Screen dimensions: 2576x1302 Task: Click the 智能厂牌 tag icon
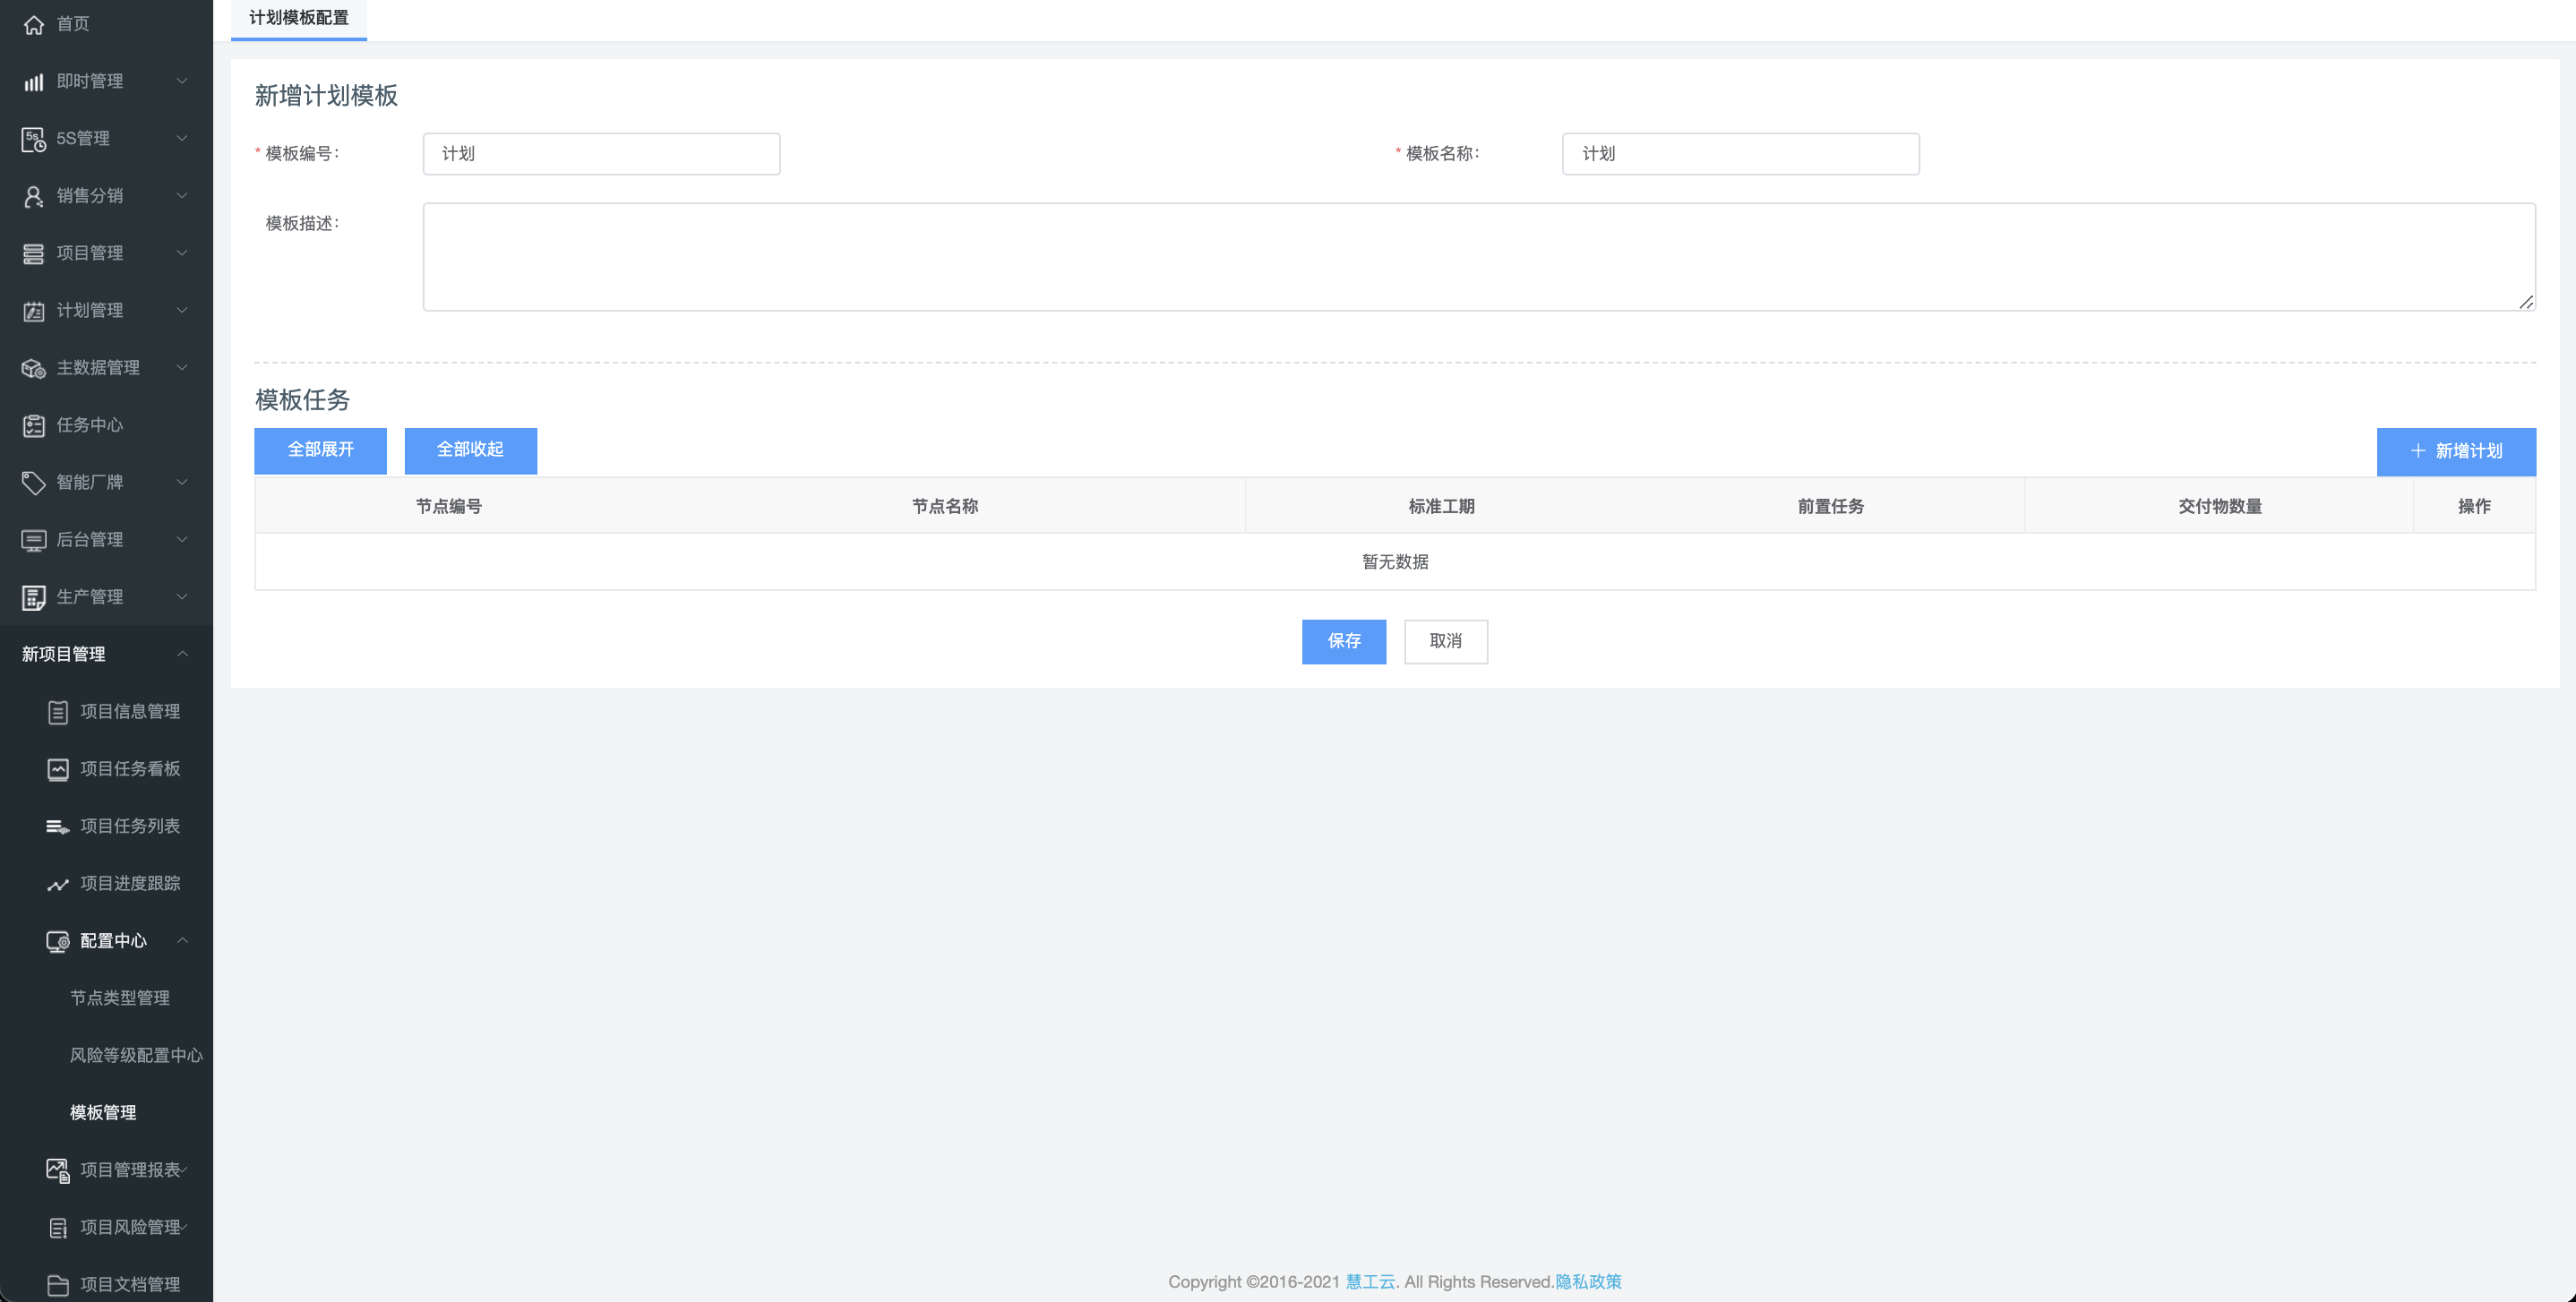(33, 483)
